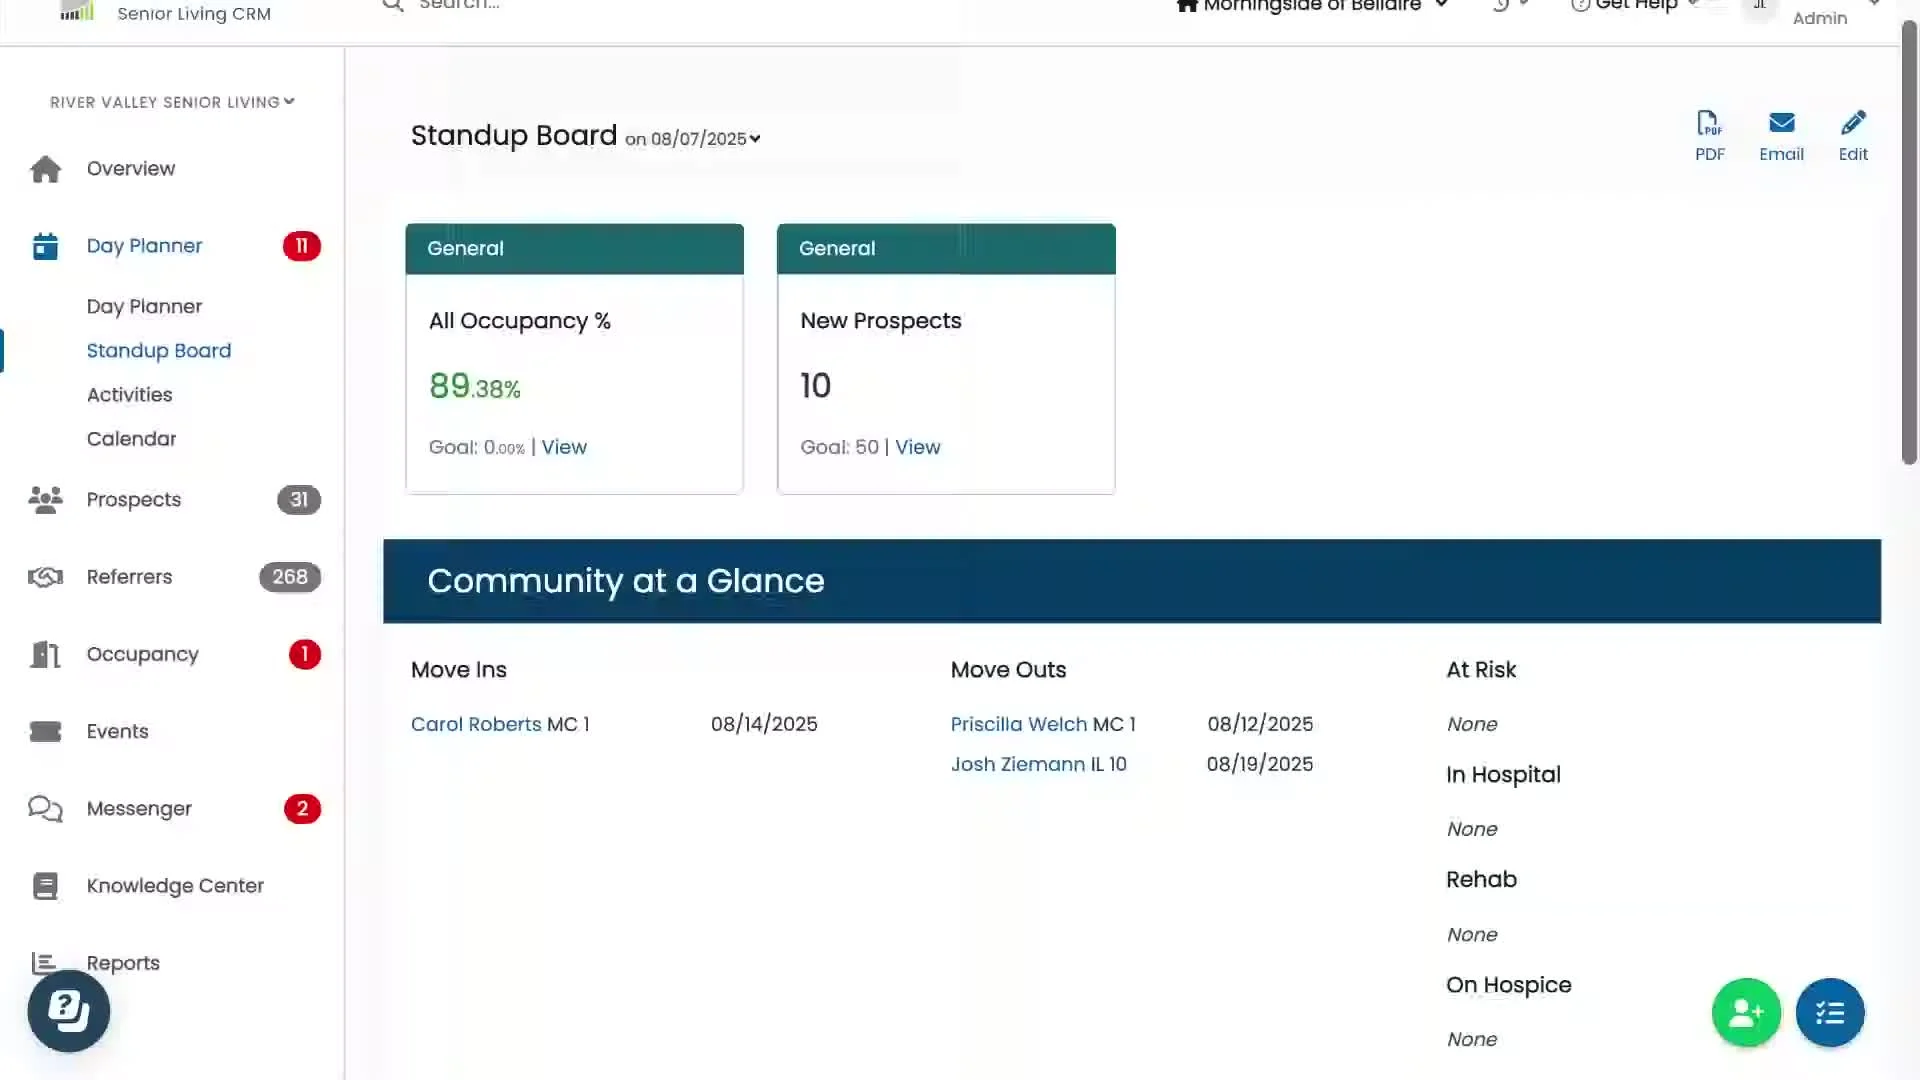Click the page vertical scrollbar

click(x=1909, y=250)
